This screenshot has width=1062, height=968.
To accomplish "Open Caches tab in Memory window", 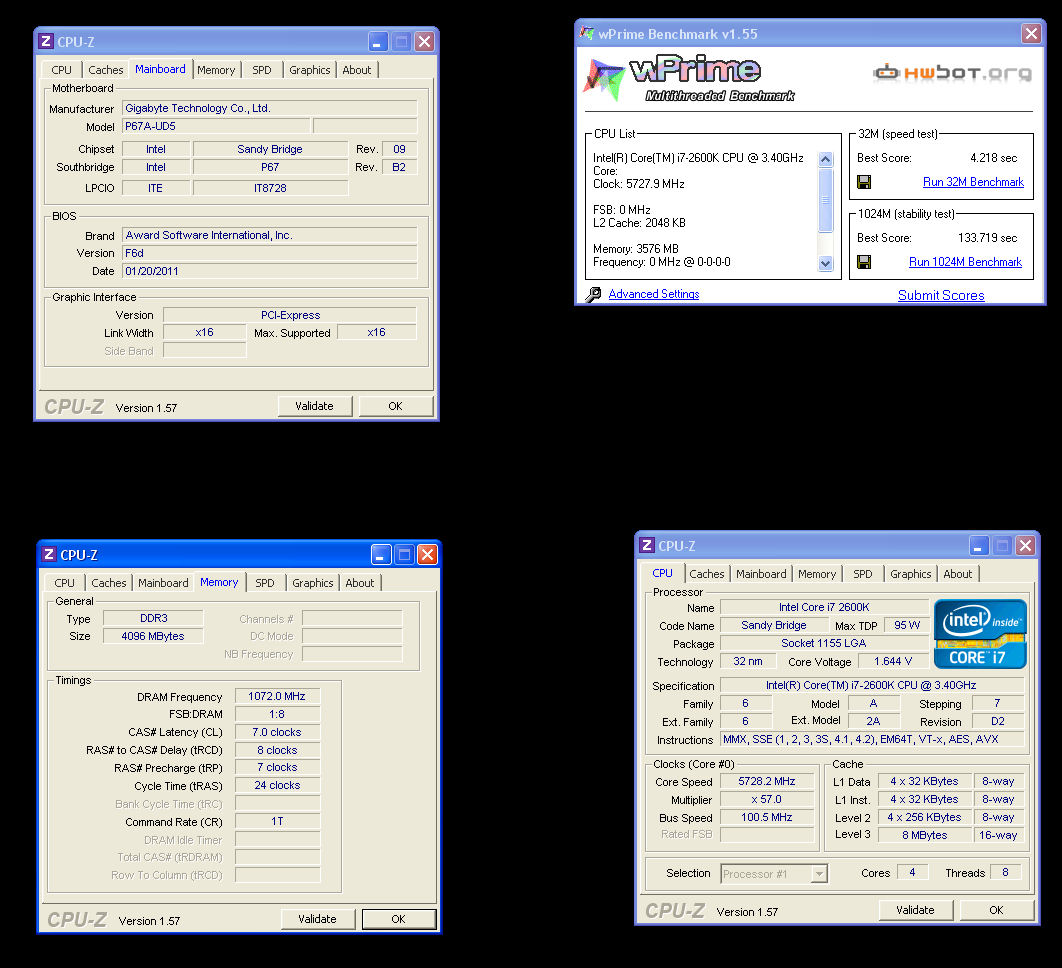I will click(108, 583).
